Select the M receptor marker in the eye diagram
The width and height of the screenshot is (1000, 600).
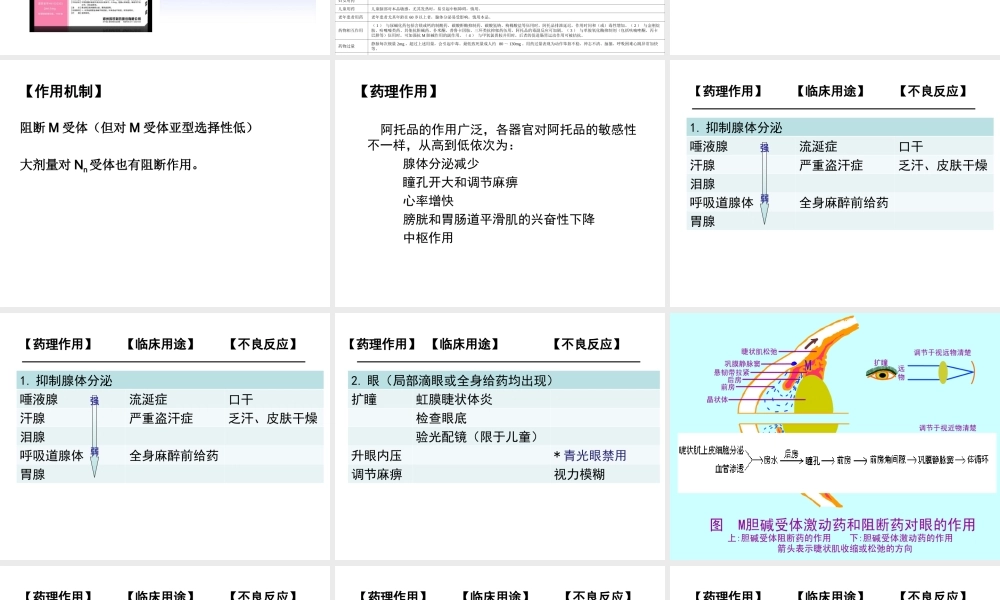pos(808,364)
